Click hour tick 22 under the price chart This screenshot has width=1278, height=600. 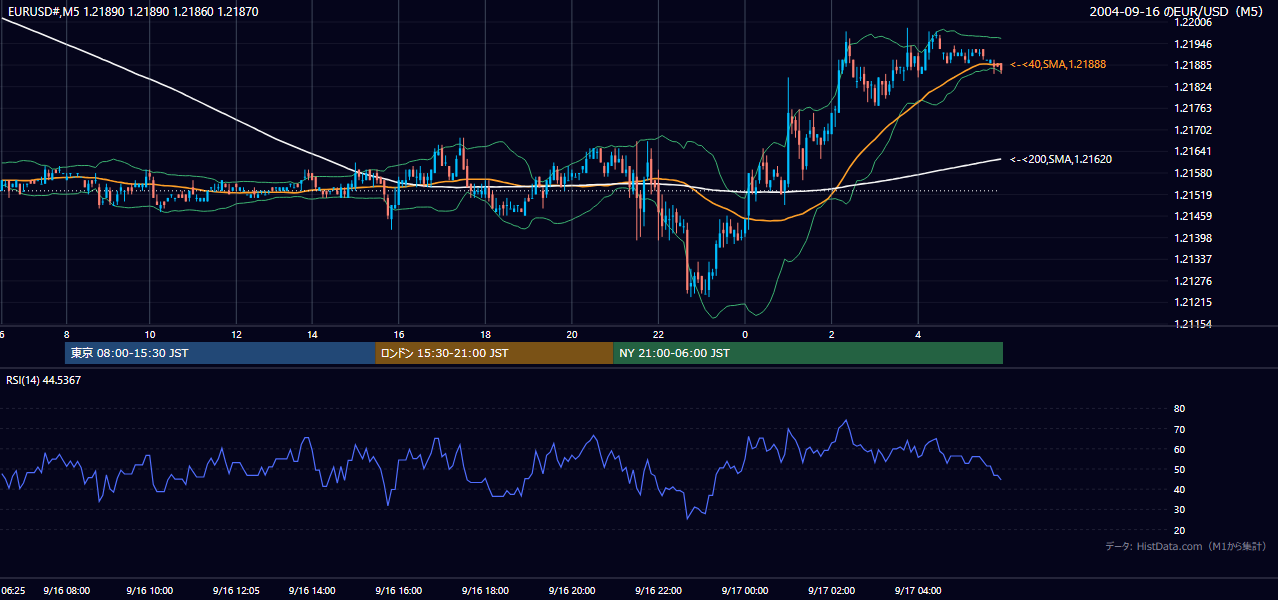[658, 334]
